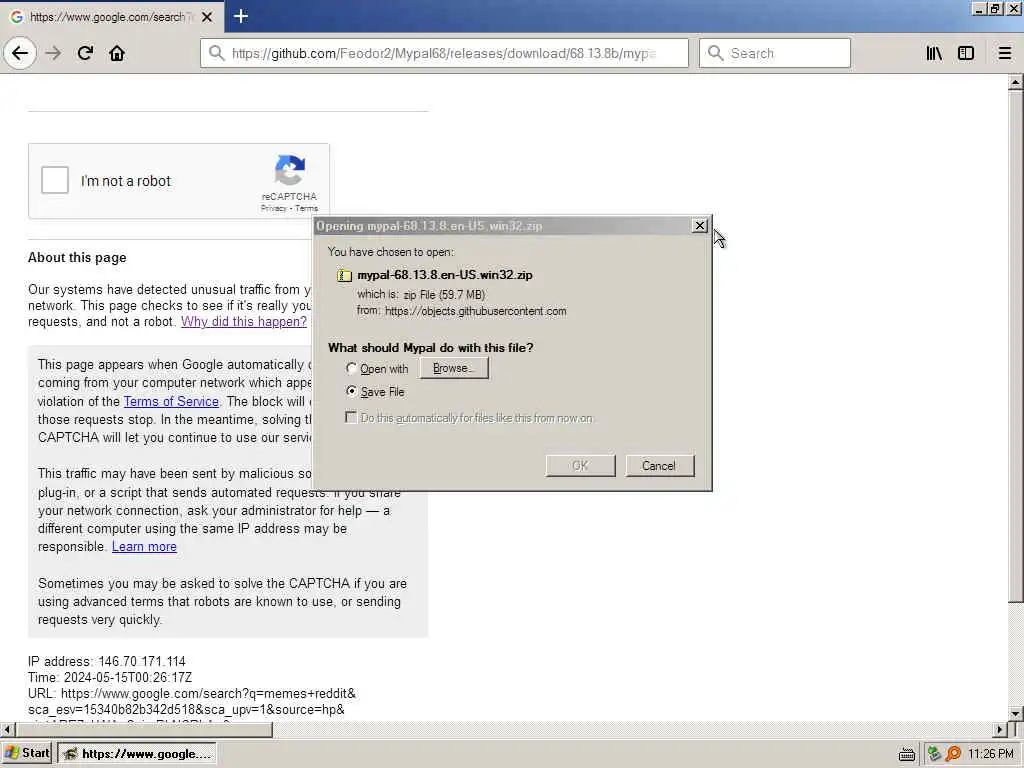Viewport: 1024px width, 768px height.
Task: Close the google.com search tab
Action: pos(207,17)
